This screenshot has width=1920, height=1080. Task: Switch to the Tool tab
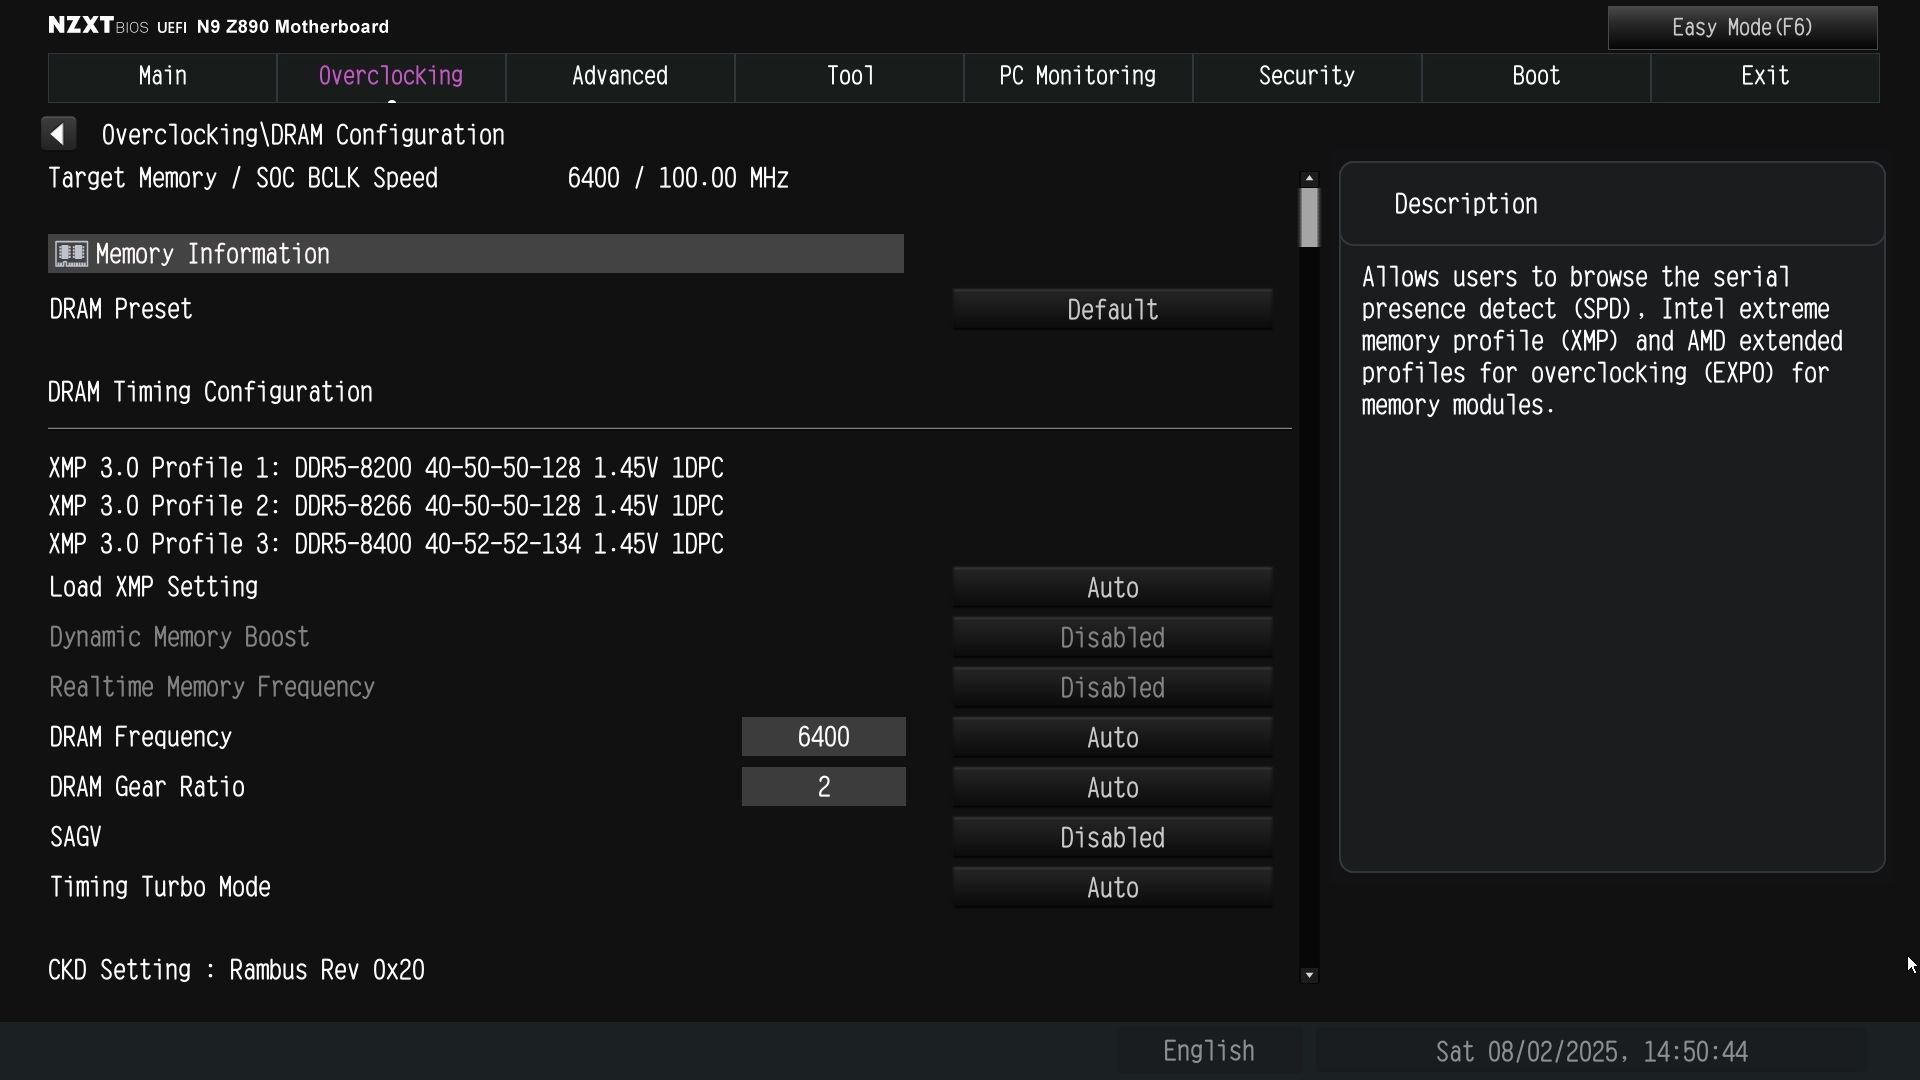pyautogui.click(x=849, y=77)
